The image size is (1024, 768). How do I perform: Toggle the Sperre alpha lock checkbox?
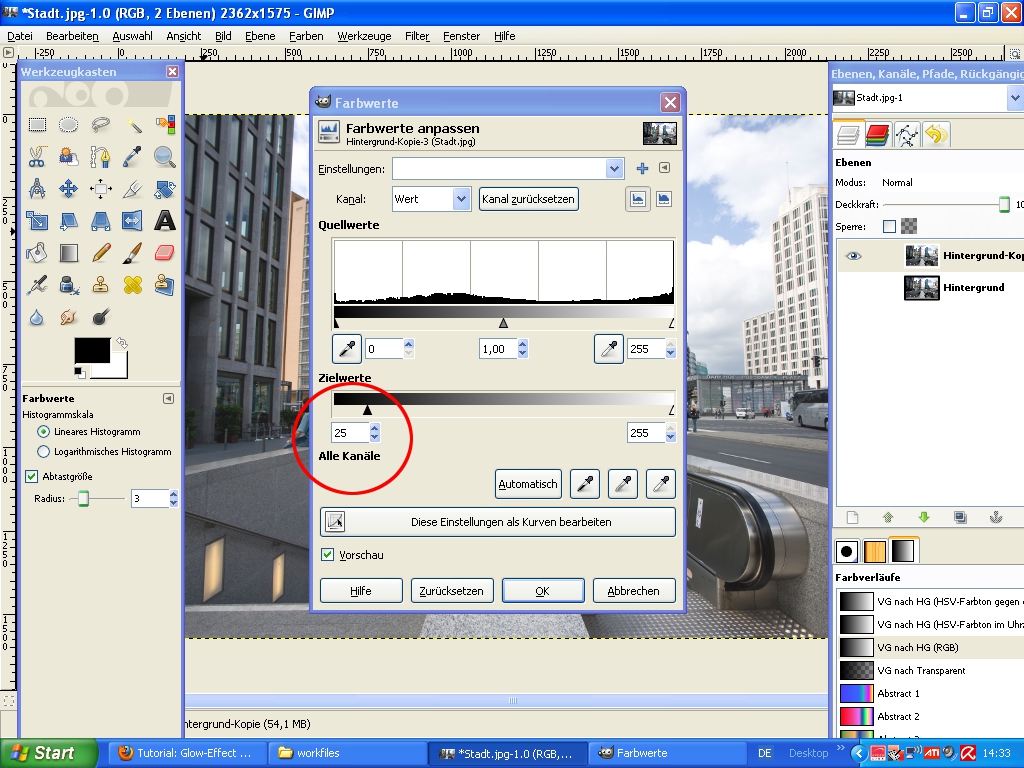pyautogui.click(x=889, y=227)
